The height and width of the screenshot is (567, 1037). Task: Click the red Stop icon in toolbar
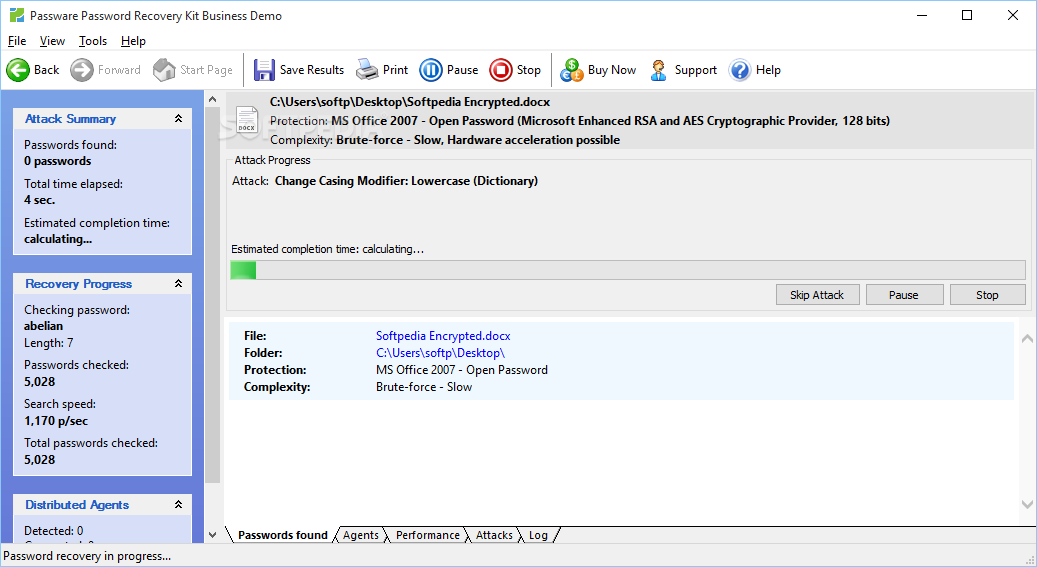(x=501, y=69)
